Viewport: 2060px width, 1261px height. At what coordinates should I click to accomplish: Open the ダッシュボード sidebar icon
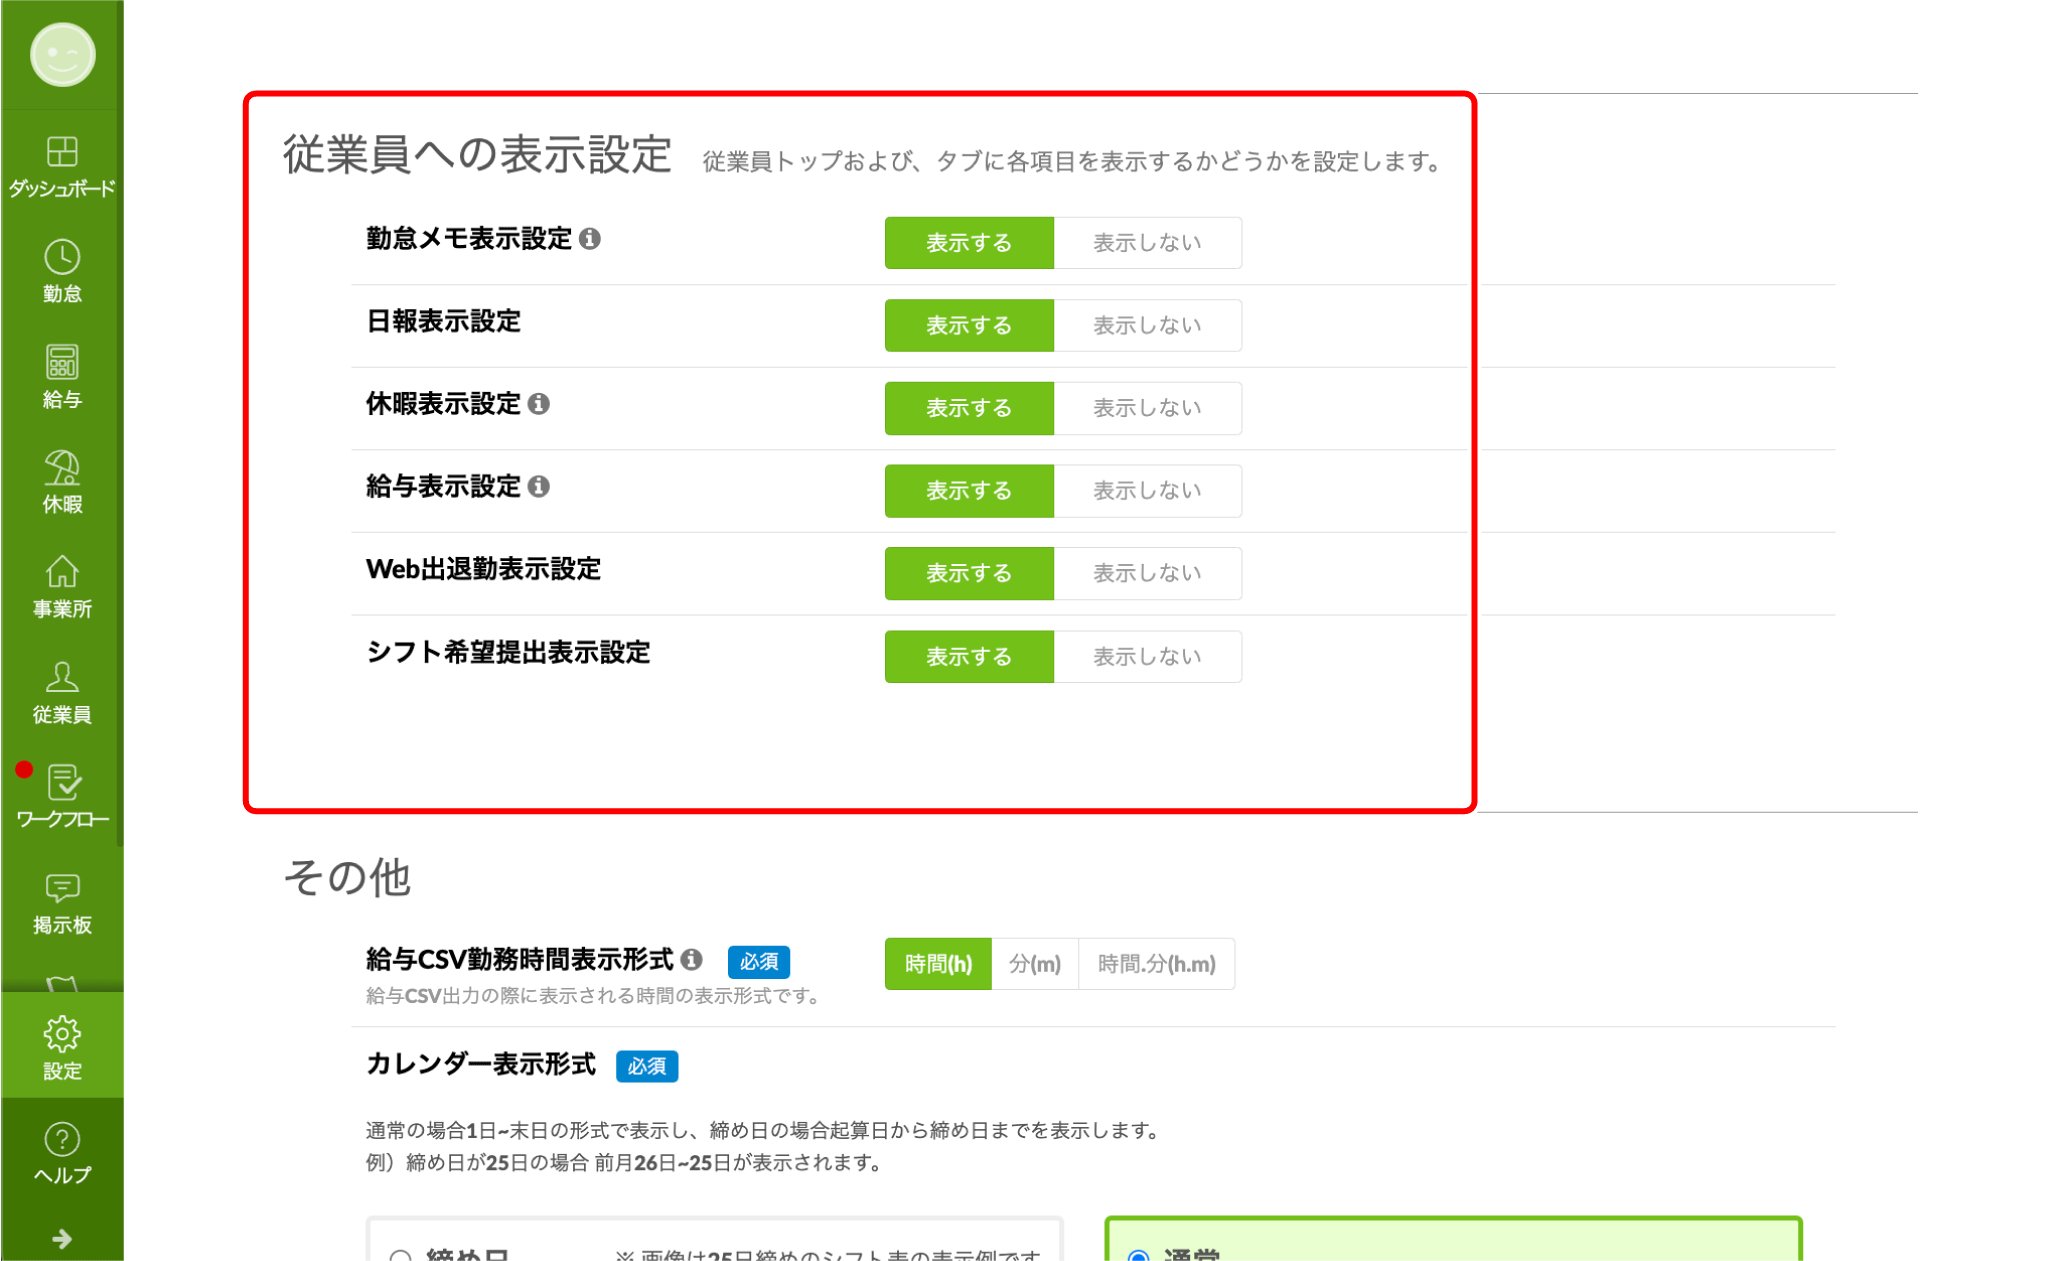coord(62,153)
